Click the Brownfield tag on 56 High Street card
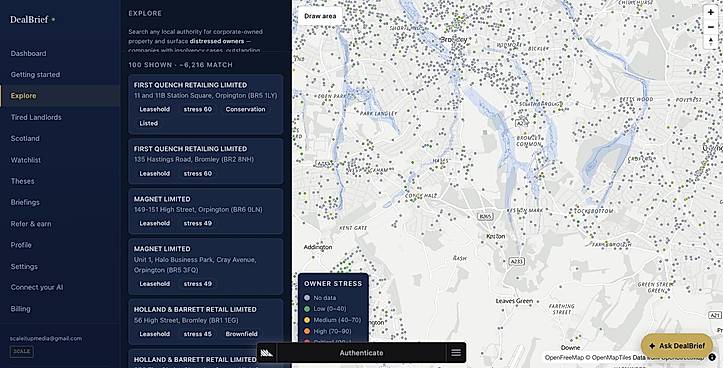This screenshot has width=723, height=368. click(241, 334)
